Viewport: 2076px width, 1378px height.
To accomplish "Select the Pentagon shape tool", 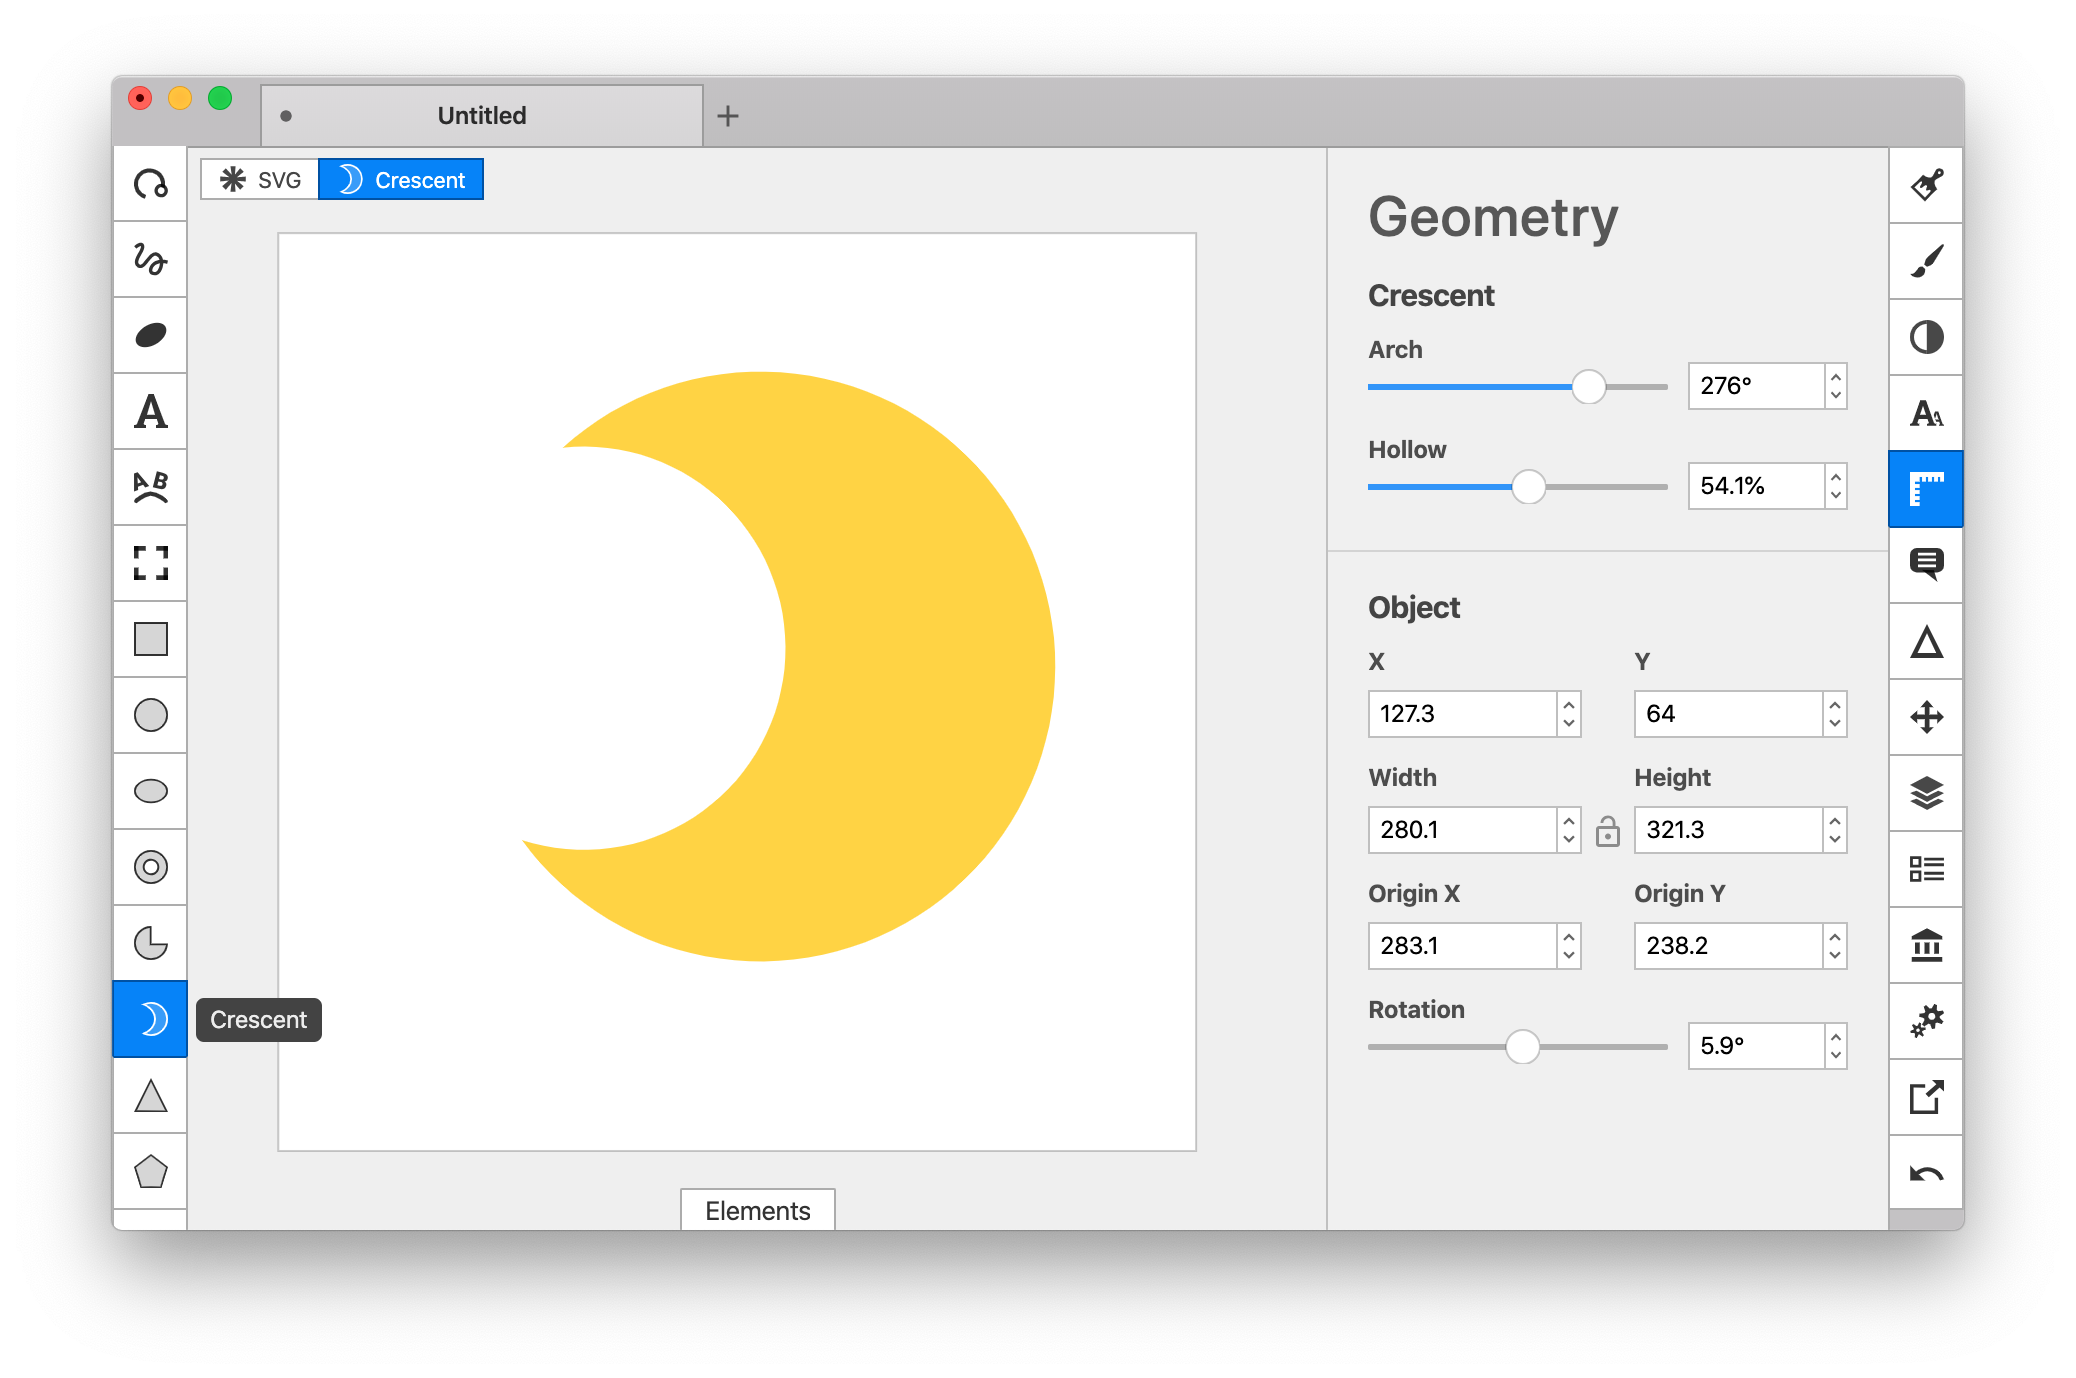I will [150, 1171].
